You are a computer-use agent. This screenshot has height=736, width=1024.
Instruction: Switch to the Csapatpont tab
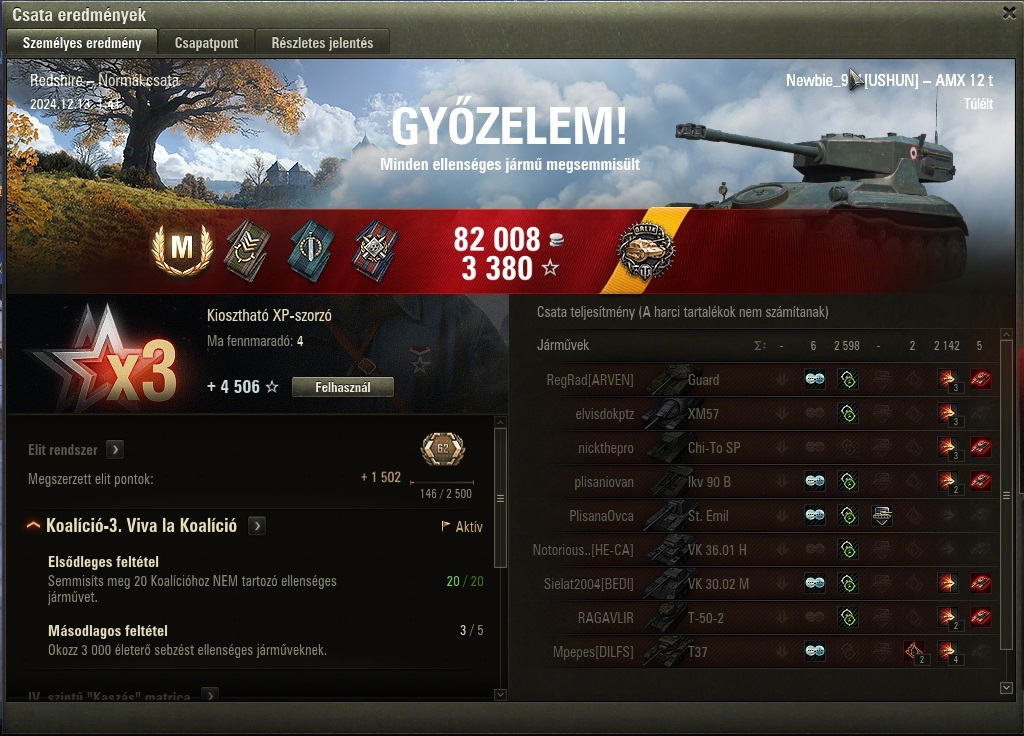[x=206, y=43]
